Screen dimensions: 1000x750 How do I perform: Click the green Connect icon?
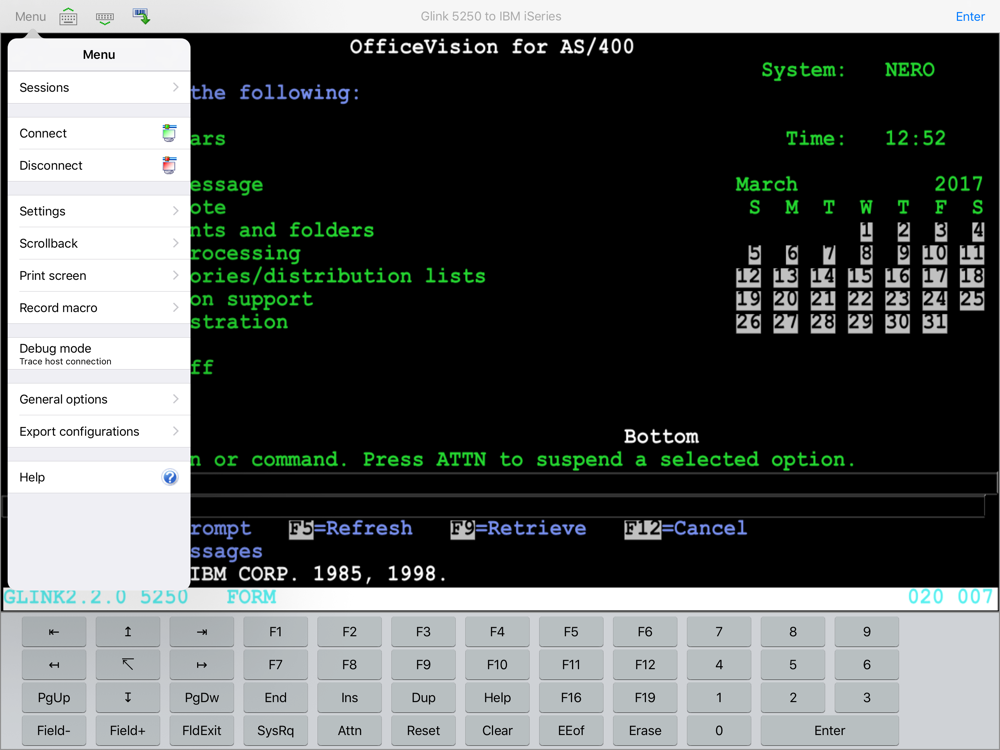tap(169, 133)
